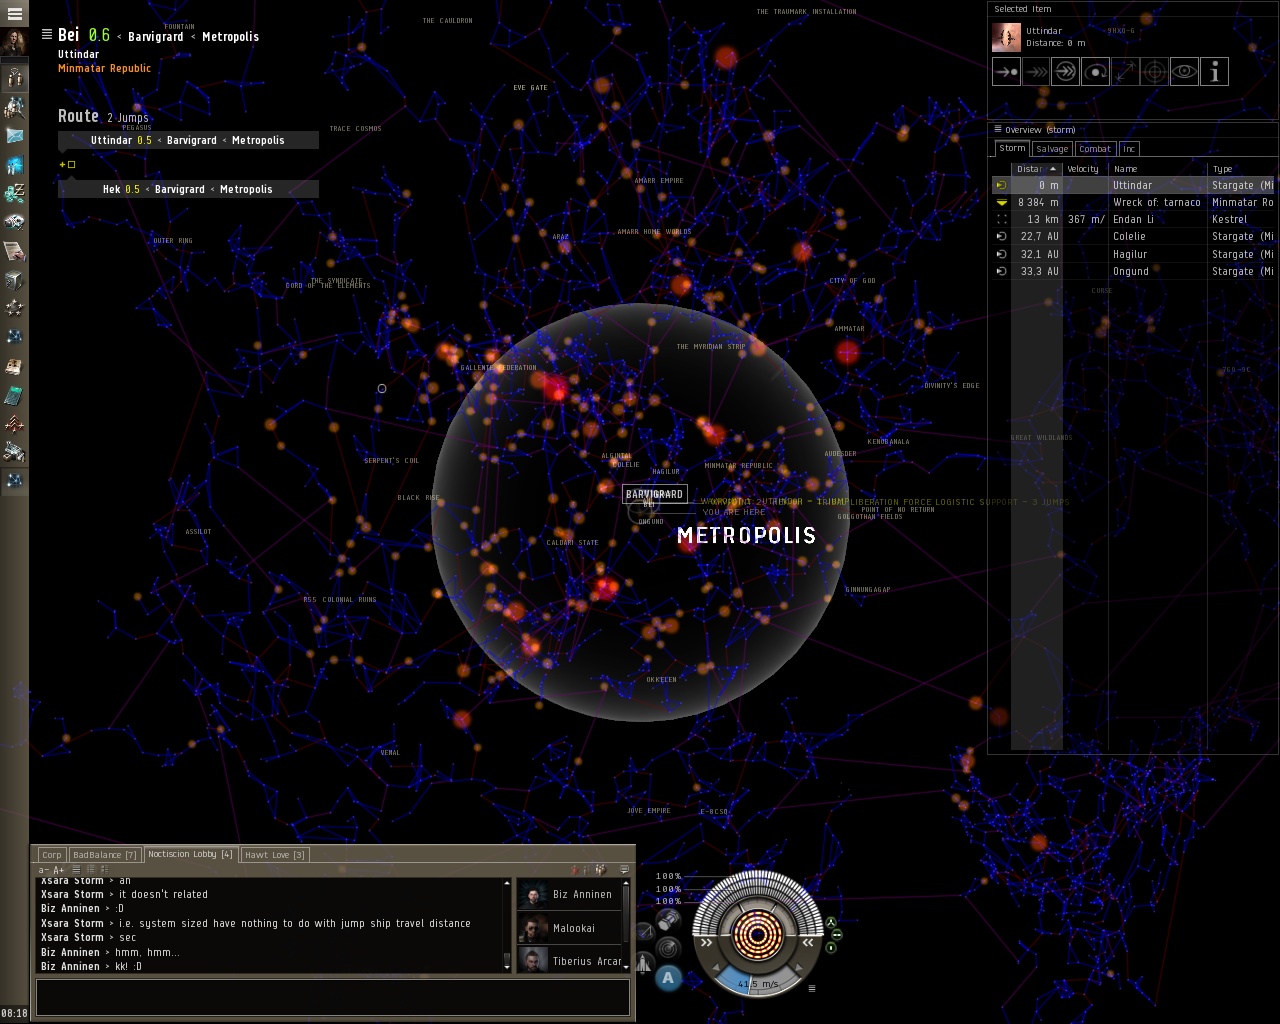This screenshot has width=1280, height=1024.
Task: Click the Barvigrard label on star map
Action: pos(654,494)
